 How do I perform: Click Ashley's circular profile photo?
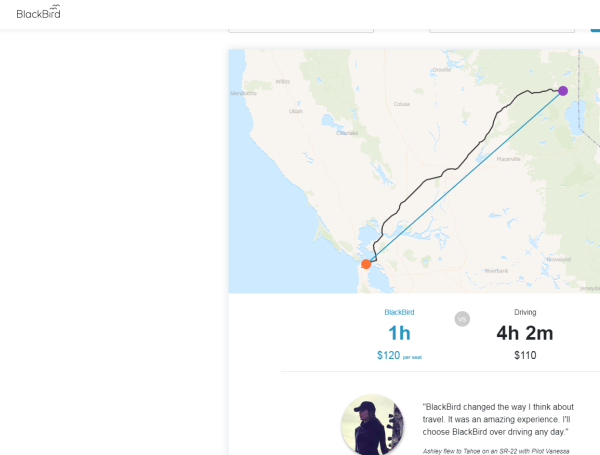click(372, 425)
